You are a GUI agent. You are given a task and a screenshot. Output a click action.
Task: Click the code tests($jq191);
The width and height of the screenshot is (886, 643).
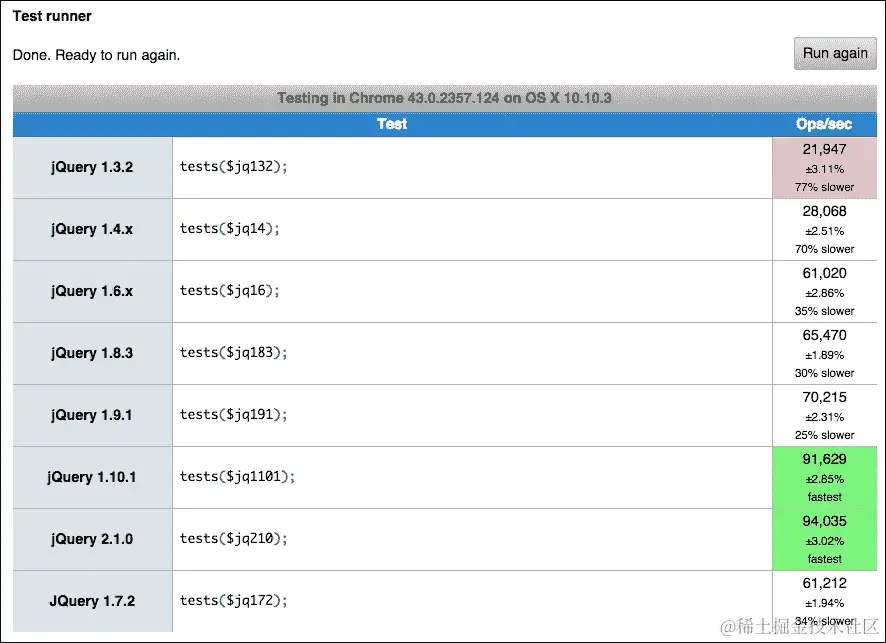(233, 415)
